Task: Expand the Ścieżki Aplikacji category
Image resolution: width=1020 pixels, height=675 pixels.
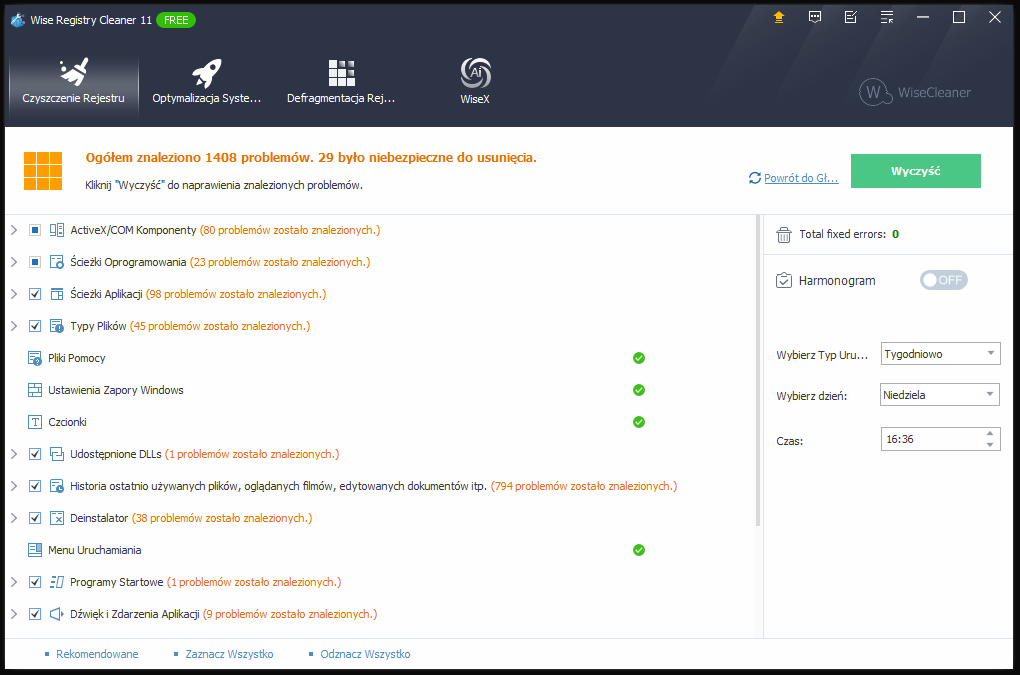Action: coord(14,294)
